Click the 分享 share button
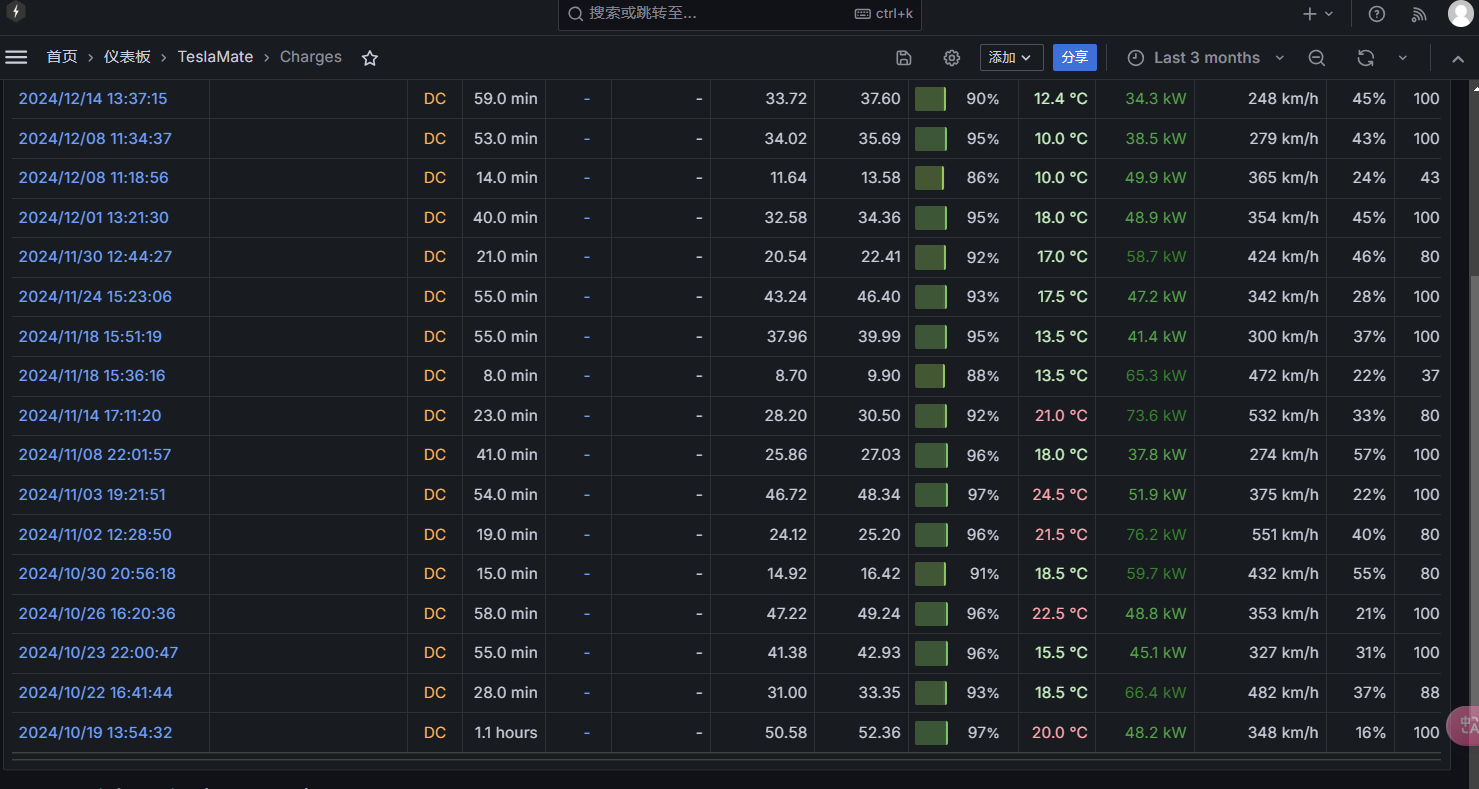Screen dimensions: 1479x789 1074,58
